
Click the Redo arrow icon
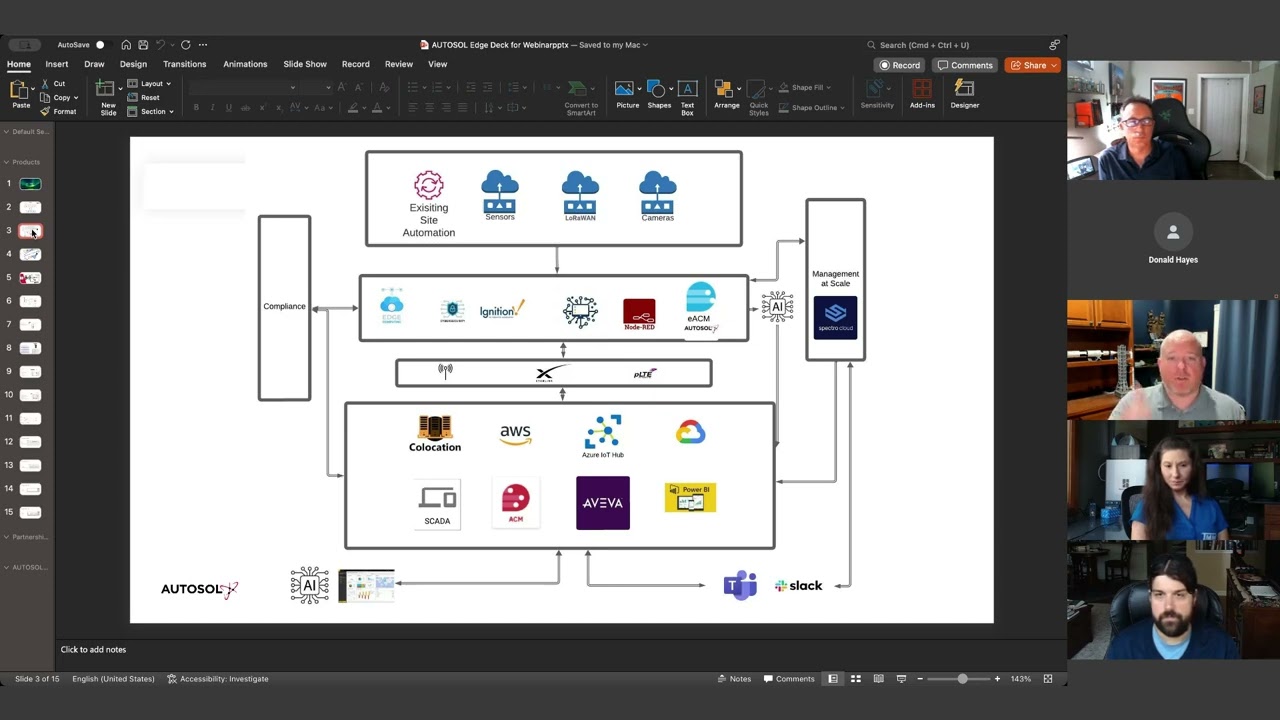coord(185,45)
